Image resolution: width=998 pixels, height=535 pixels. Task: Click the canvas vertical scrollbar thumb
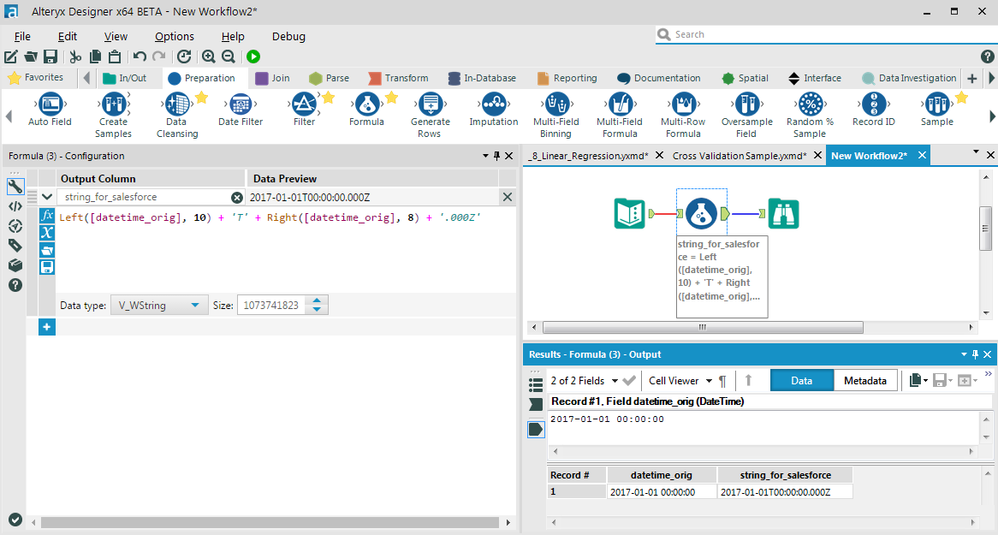point(985,228)
